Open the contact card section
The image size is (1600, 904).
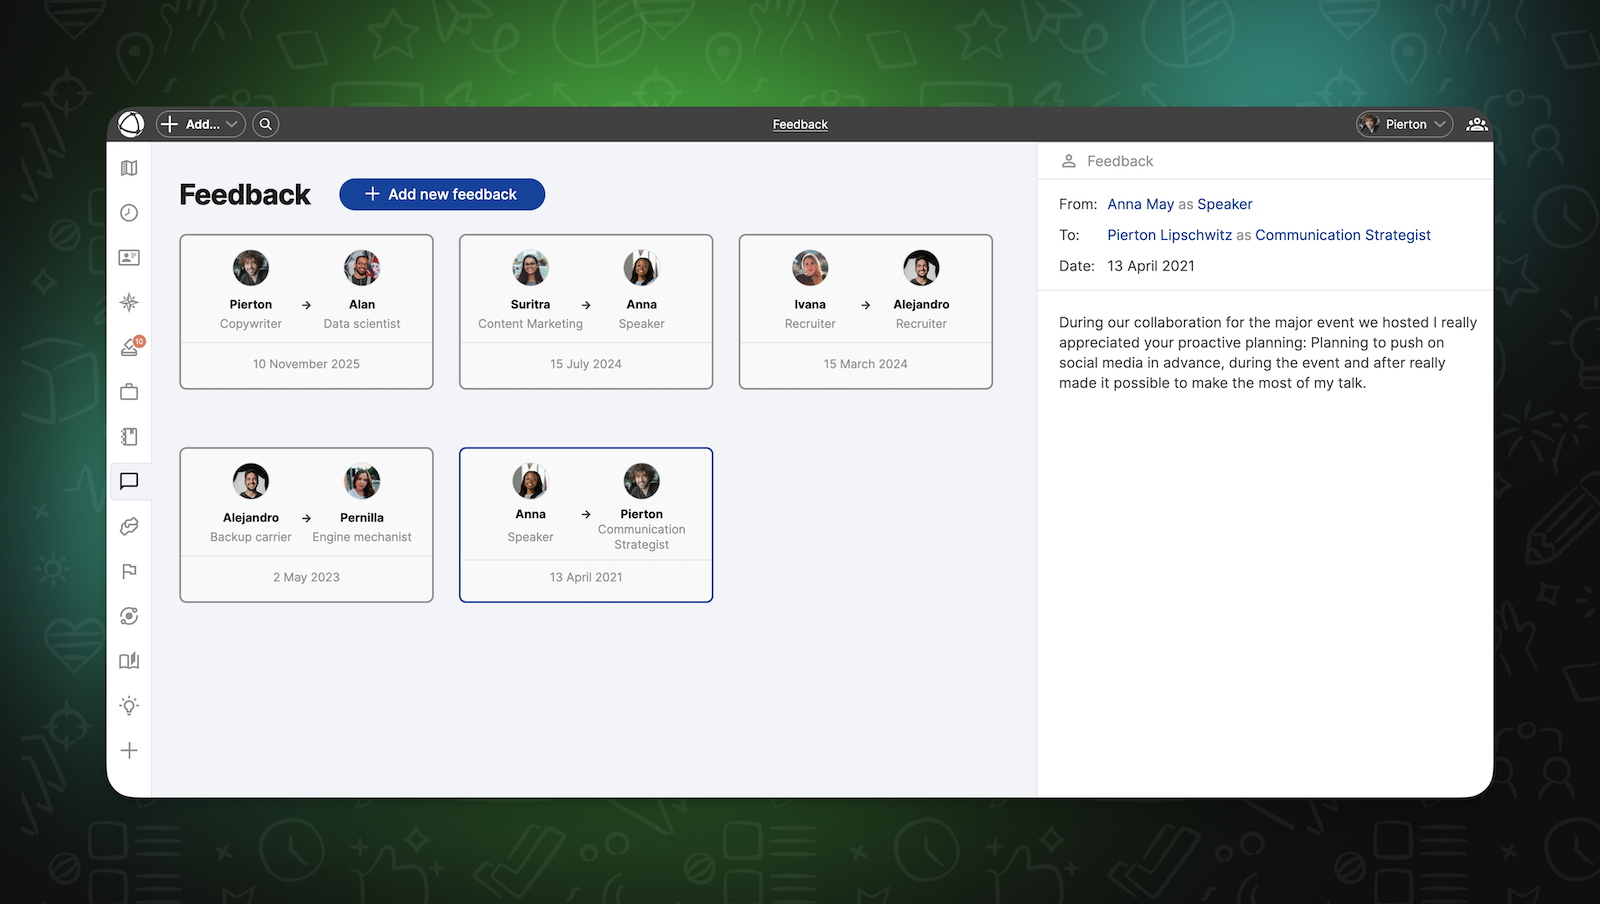tap(129, 257)
